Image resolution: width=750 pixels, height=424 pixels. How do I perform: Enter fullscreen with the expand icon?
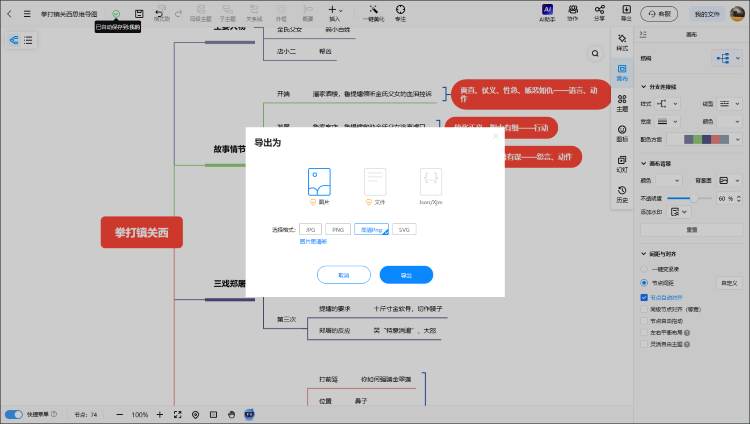177,414
